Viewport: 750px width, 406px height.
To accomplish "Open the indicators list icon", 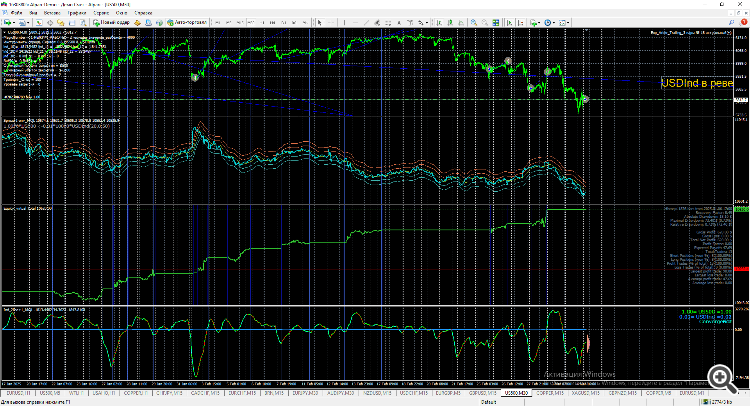I will pos(533,22).
